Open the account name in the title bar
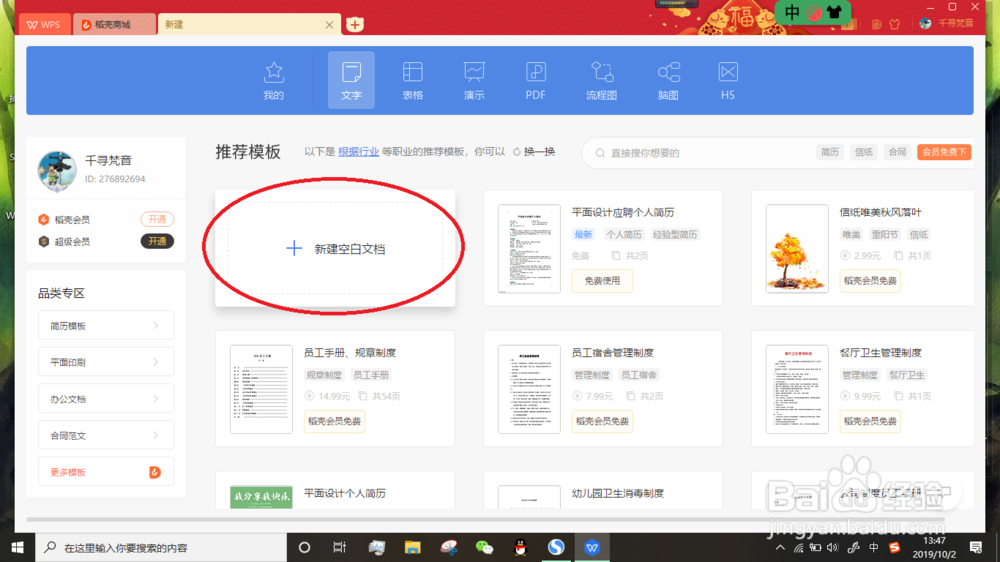Screen dimensions: 1000x562 [955, 24]
